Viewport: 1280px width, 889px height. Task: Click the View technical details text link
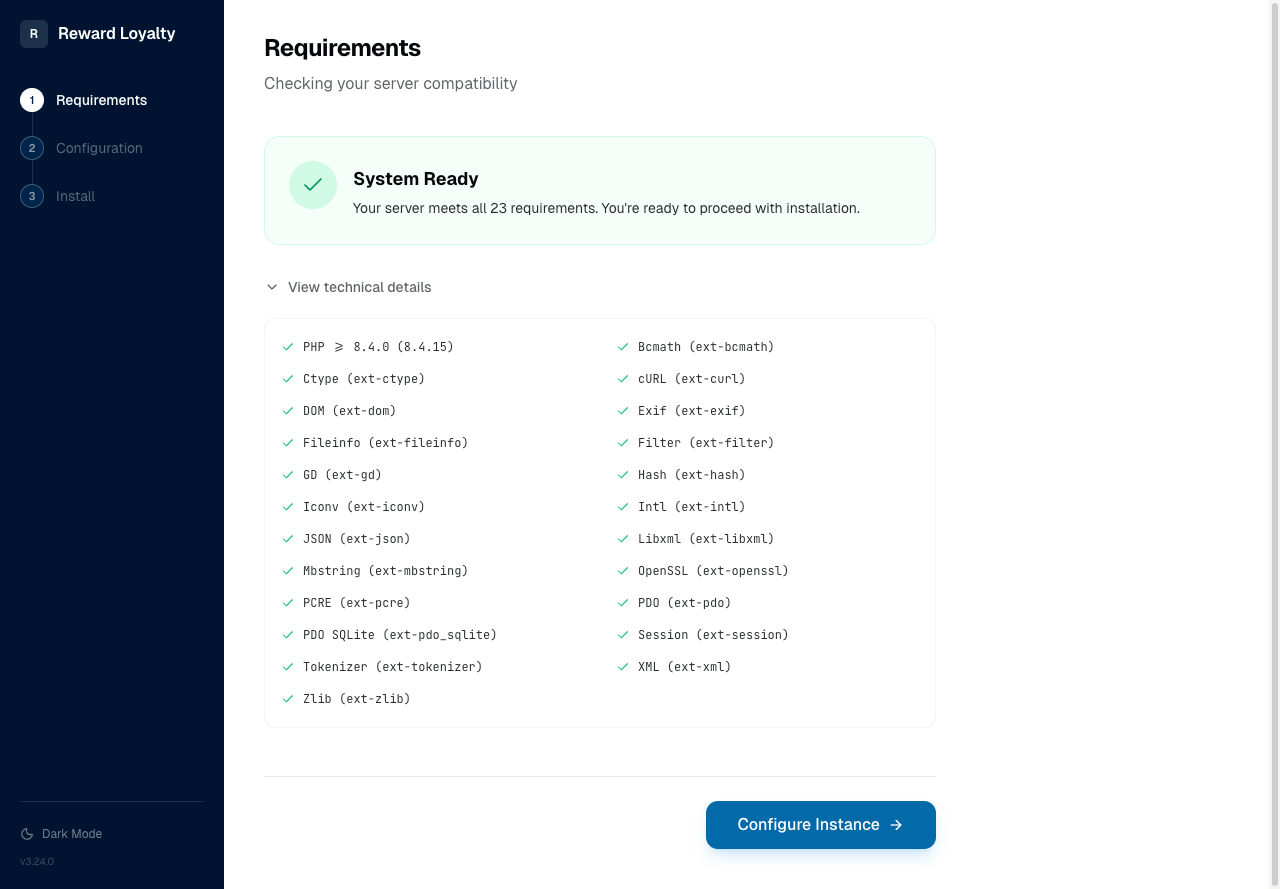[359, 287]
